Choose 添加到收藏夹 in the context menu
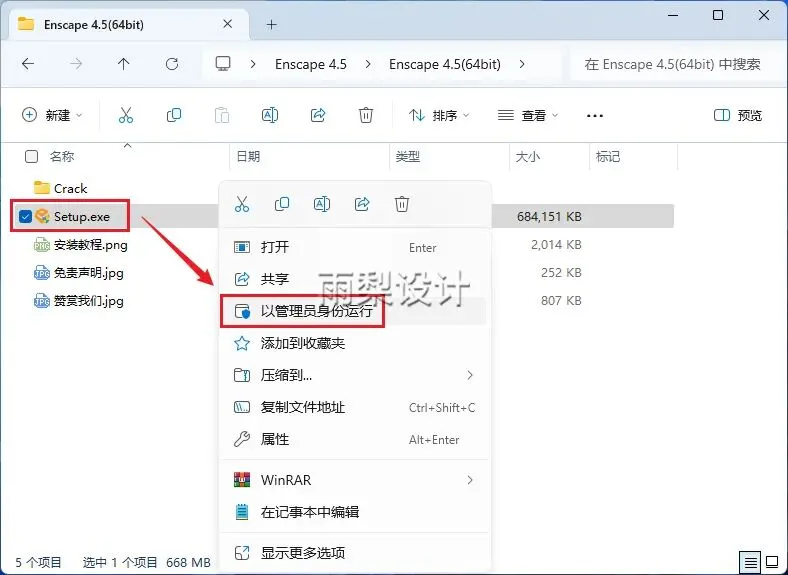Image resolution: width=788 pixels, height=575 pixels. (355, 343)
